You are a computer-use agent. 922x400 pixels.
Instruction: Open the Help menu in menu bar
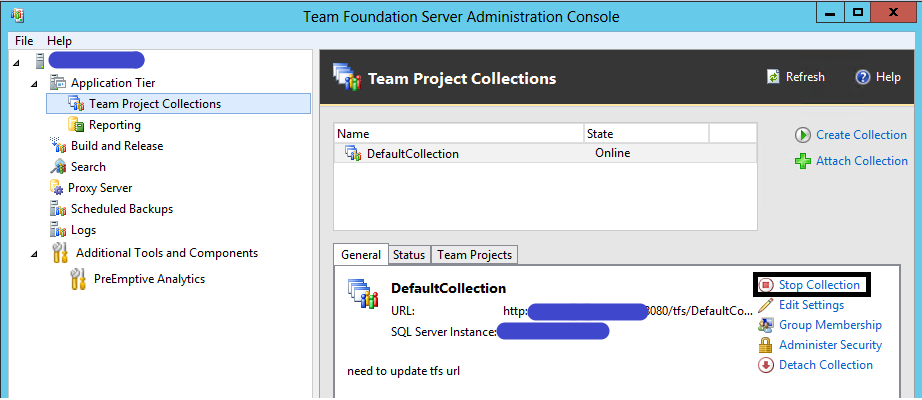pyautogui.click(x=59, y=41)
